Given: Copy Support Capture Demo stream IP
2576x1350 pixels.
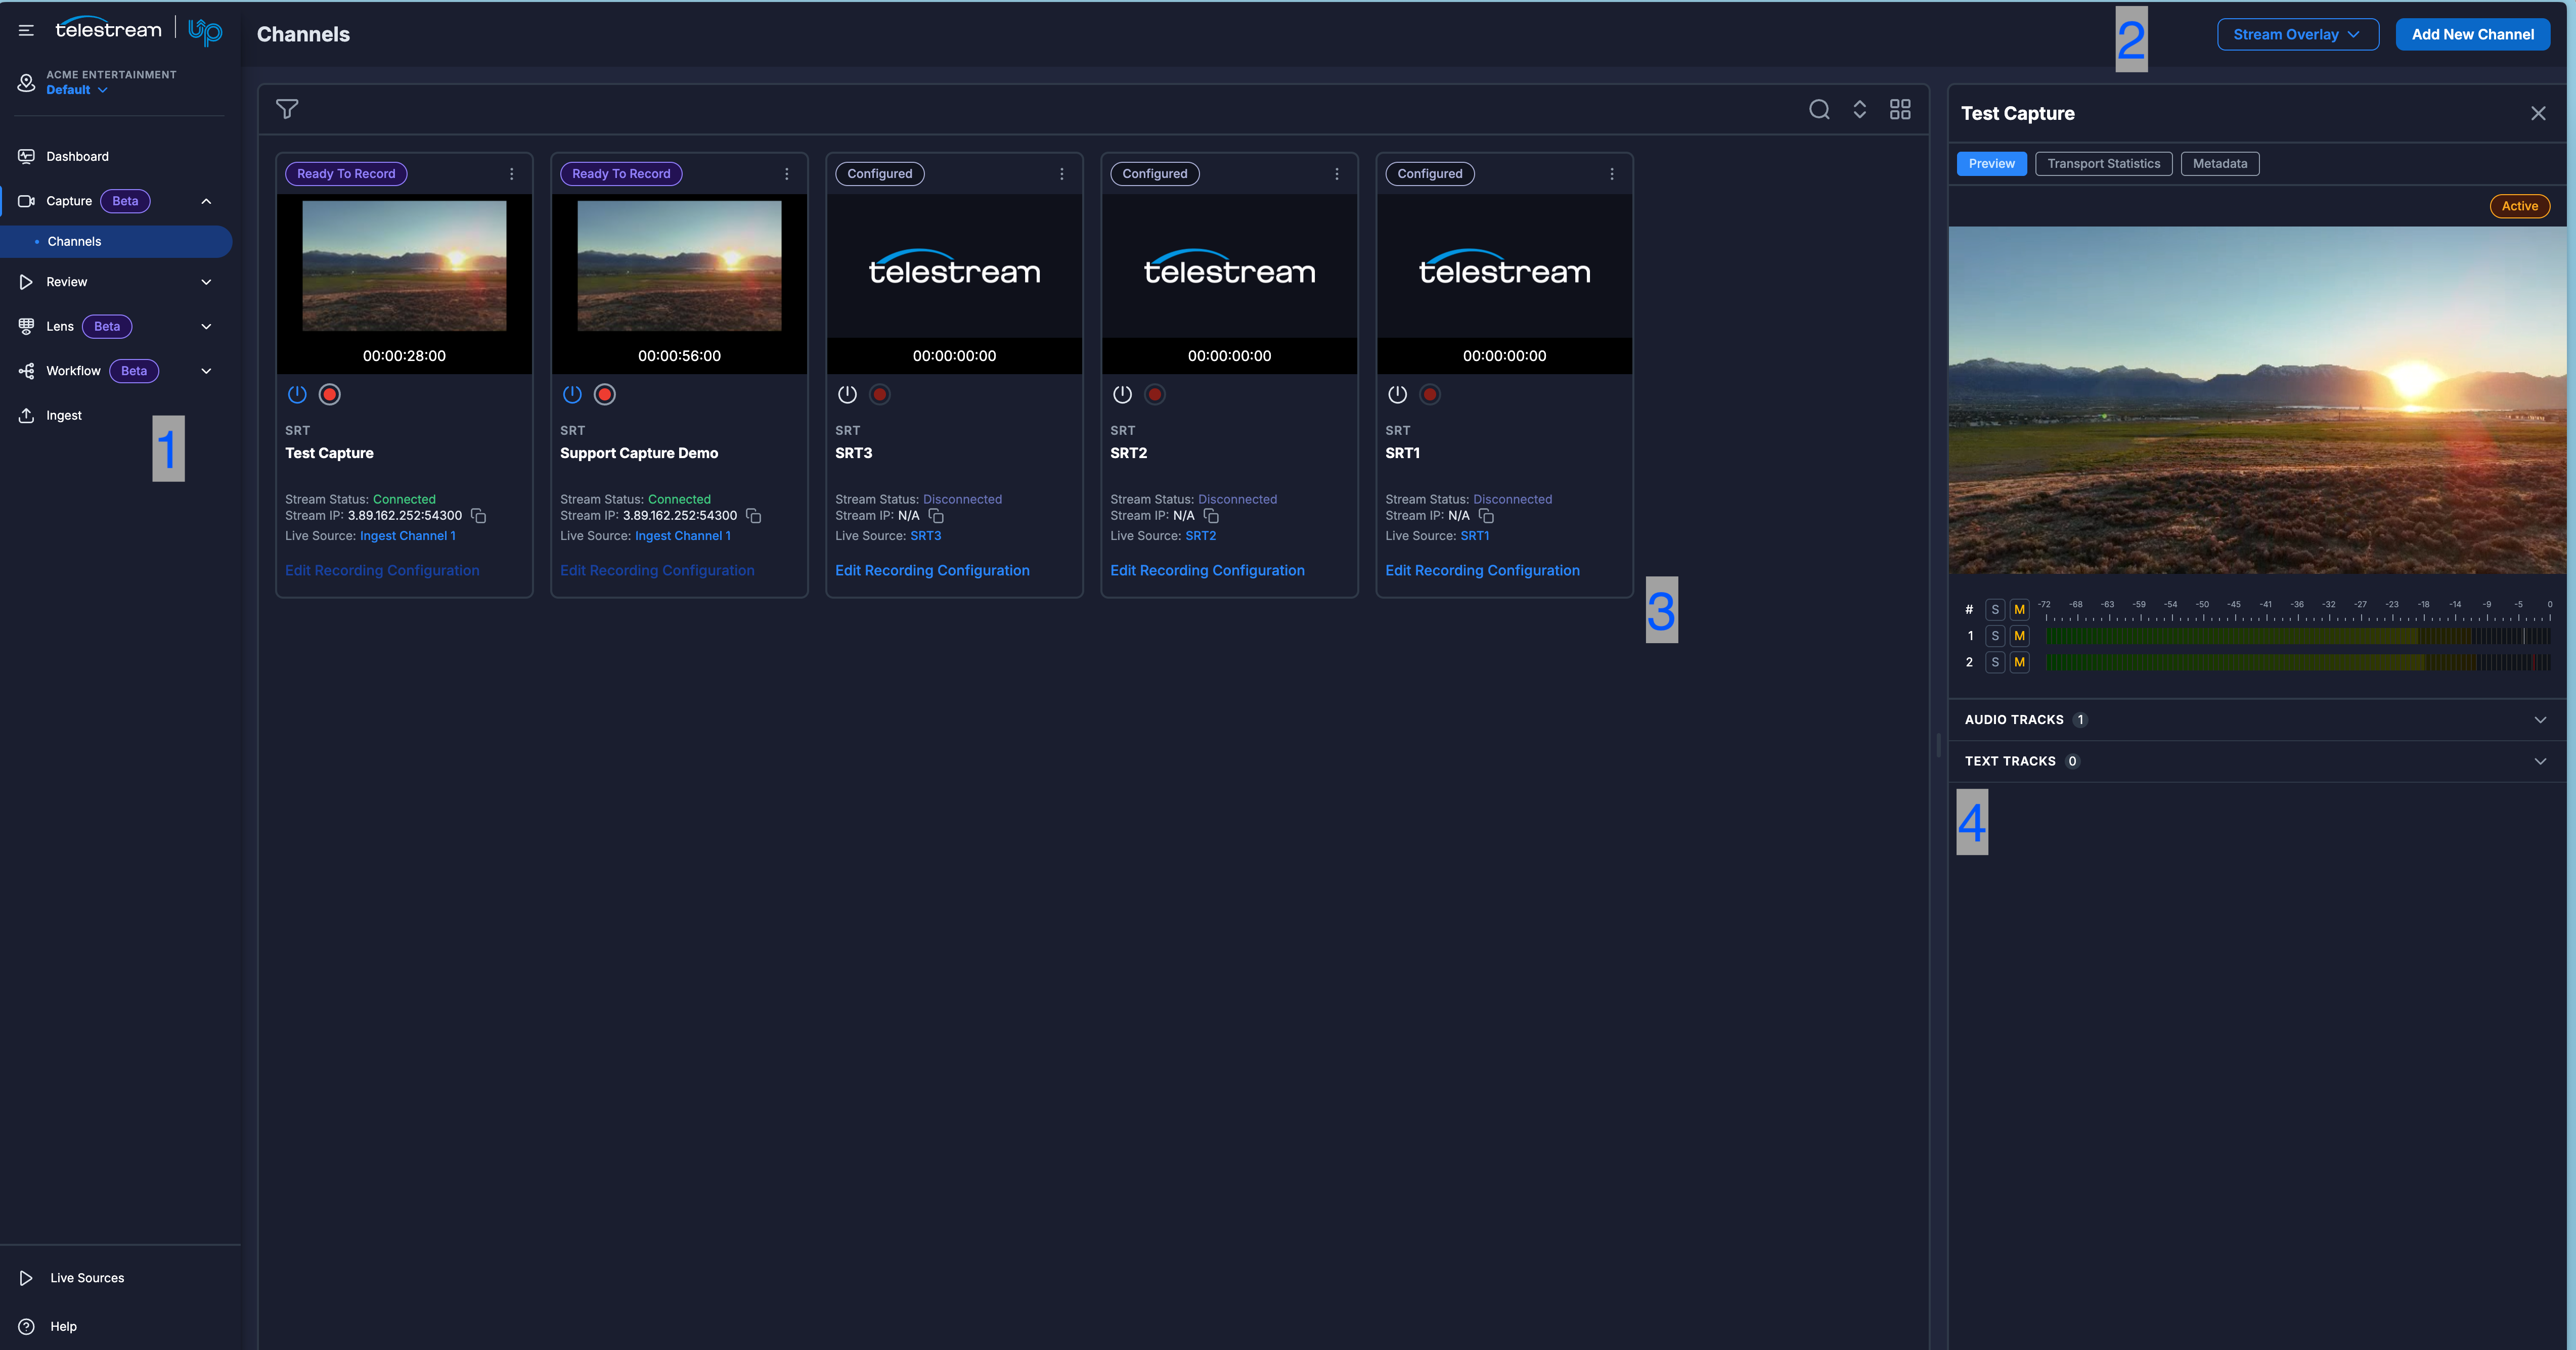Looking at the screenshot, I should tap(753, 516).
